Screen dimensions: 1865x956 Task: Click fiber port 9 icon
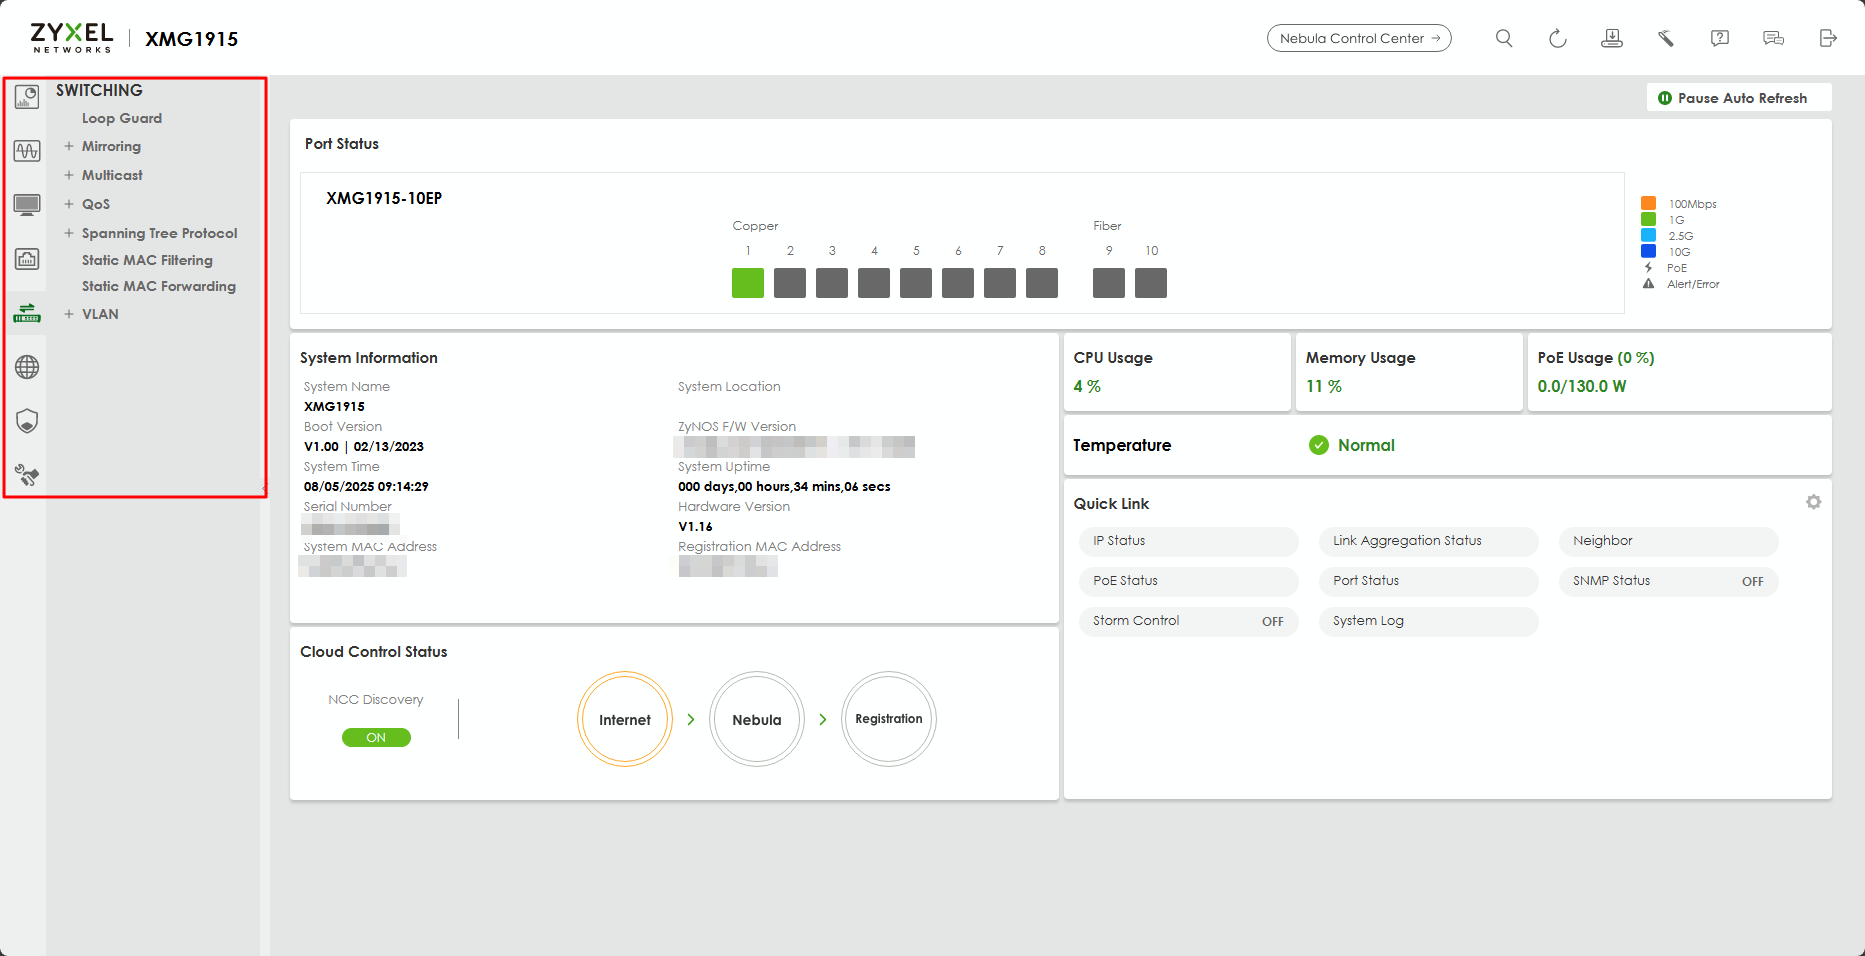click(1109, 283)
